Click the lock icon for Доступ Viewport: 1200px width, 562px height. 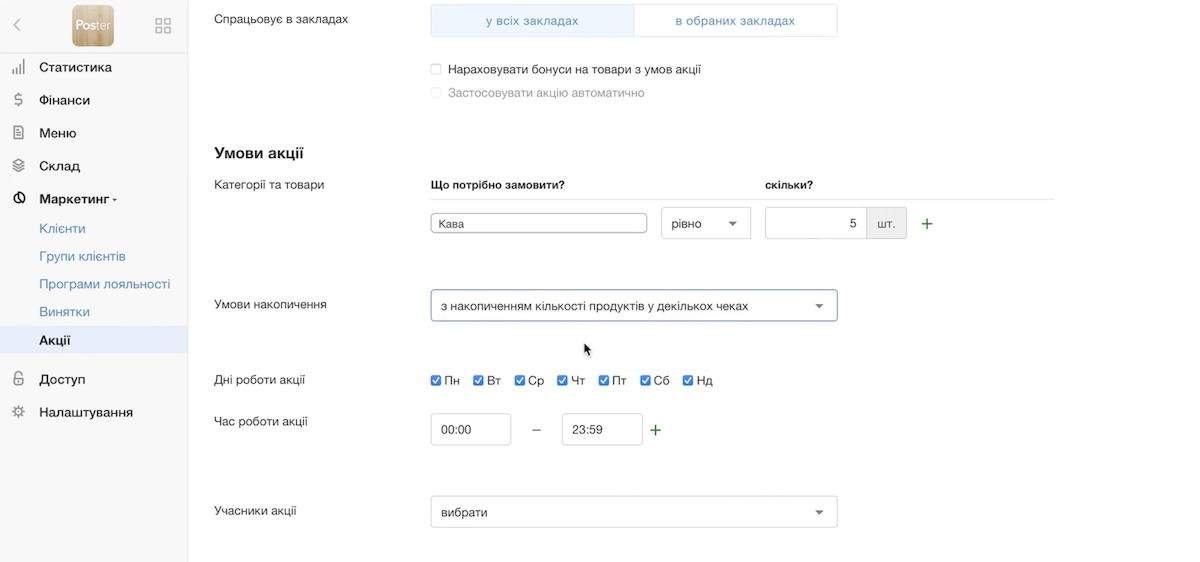click(18, 379)
